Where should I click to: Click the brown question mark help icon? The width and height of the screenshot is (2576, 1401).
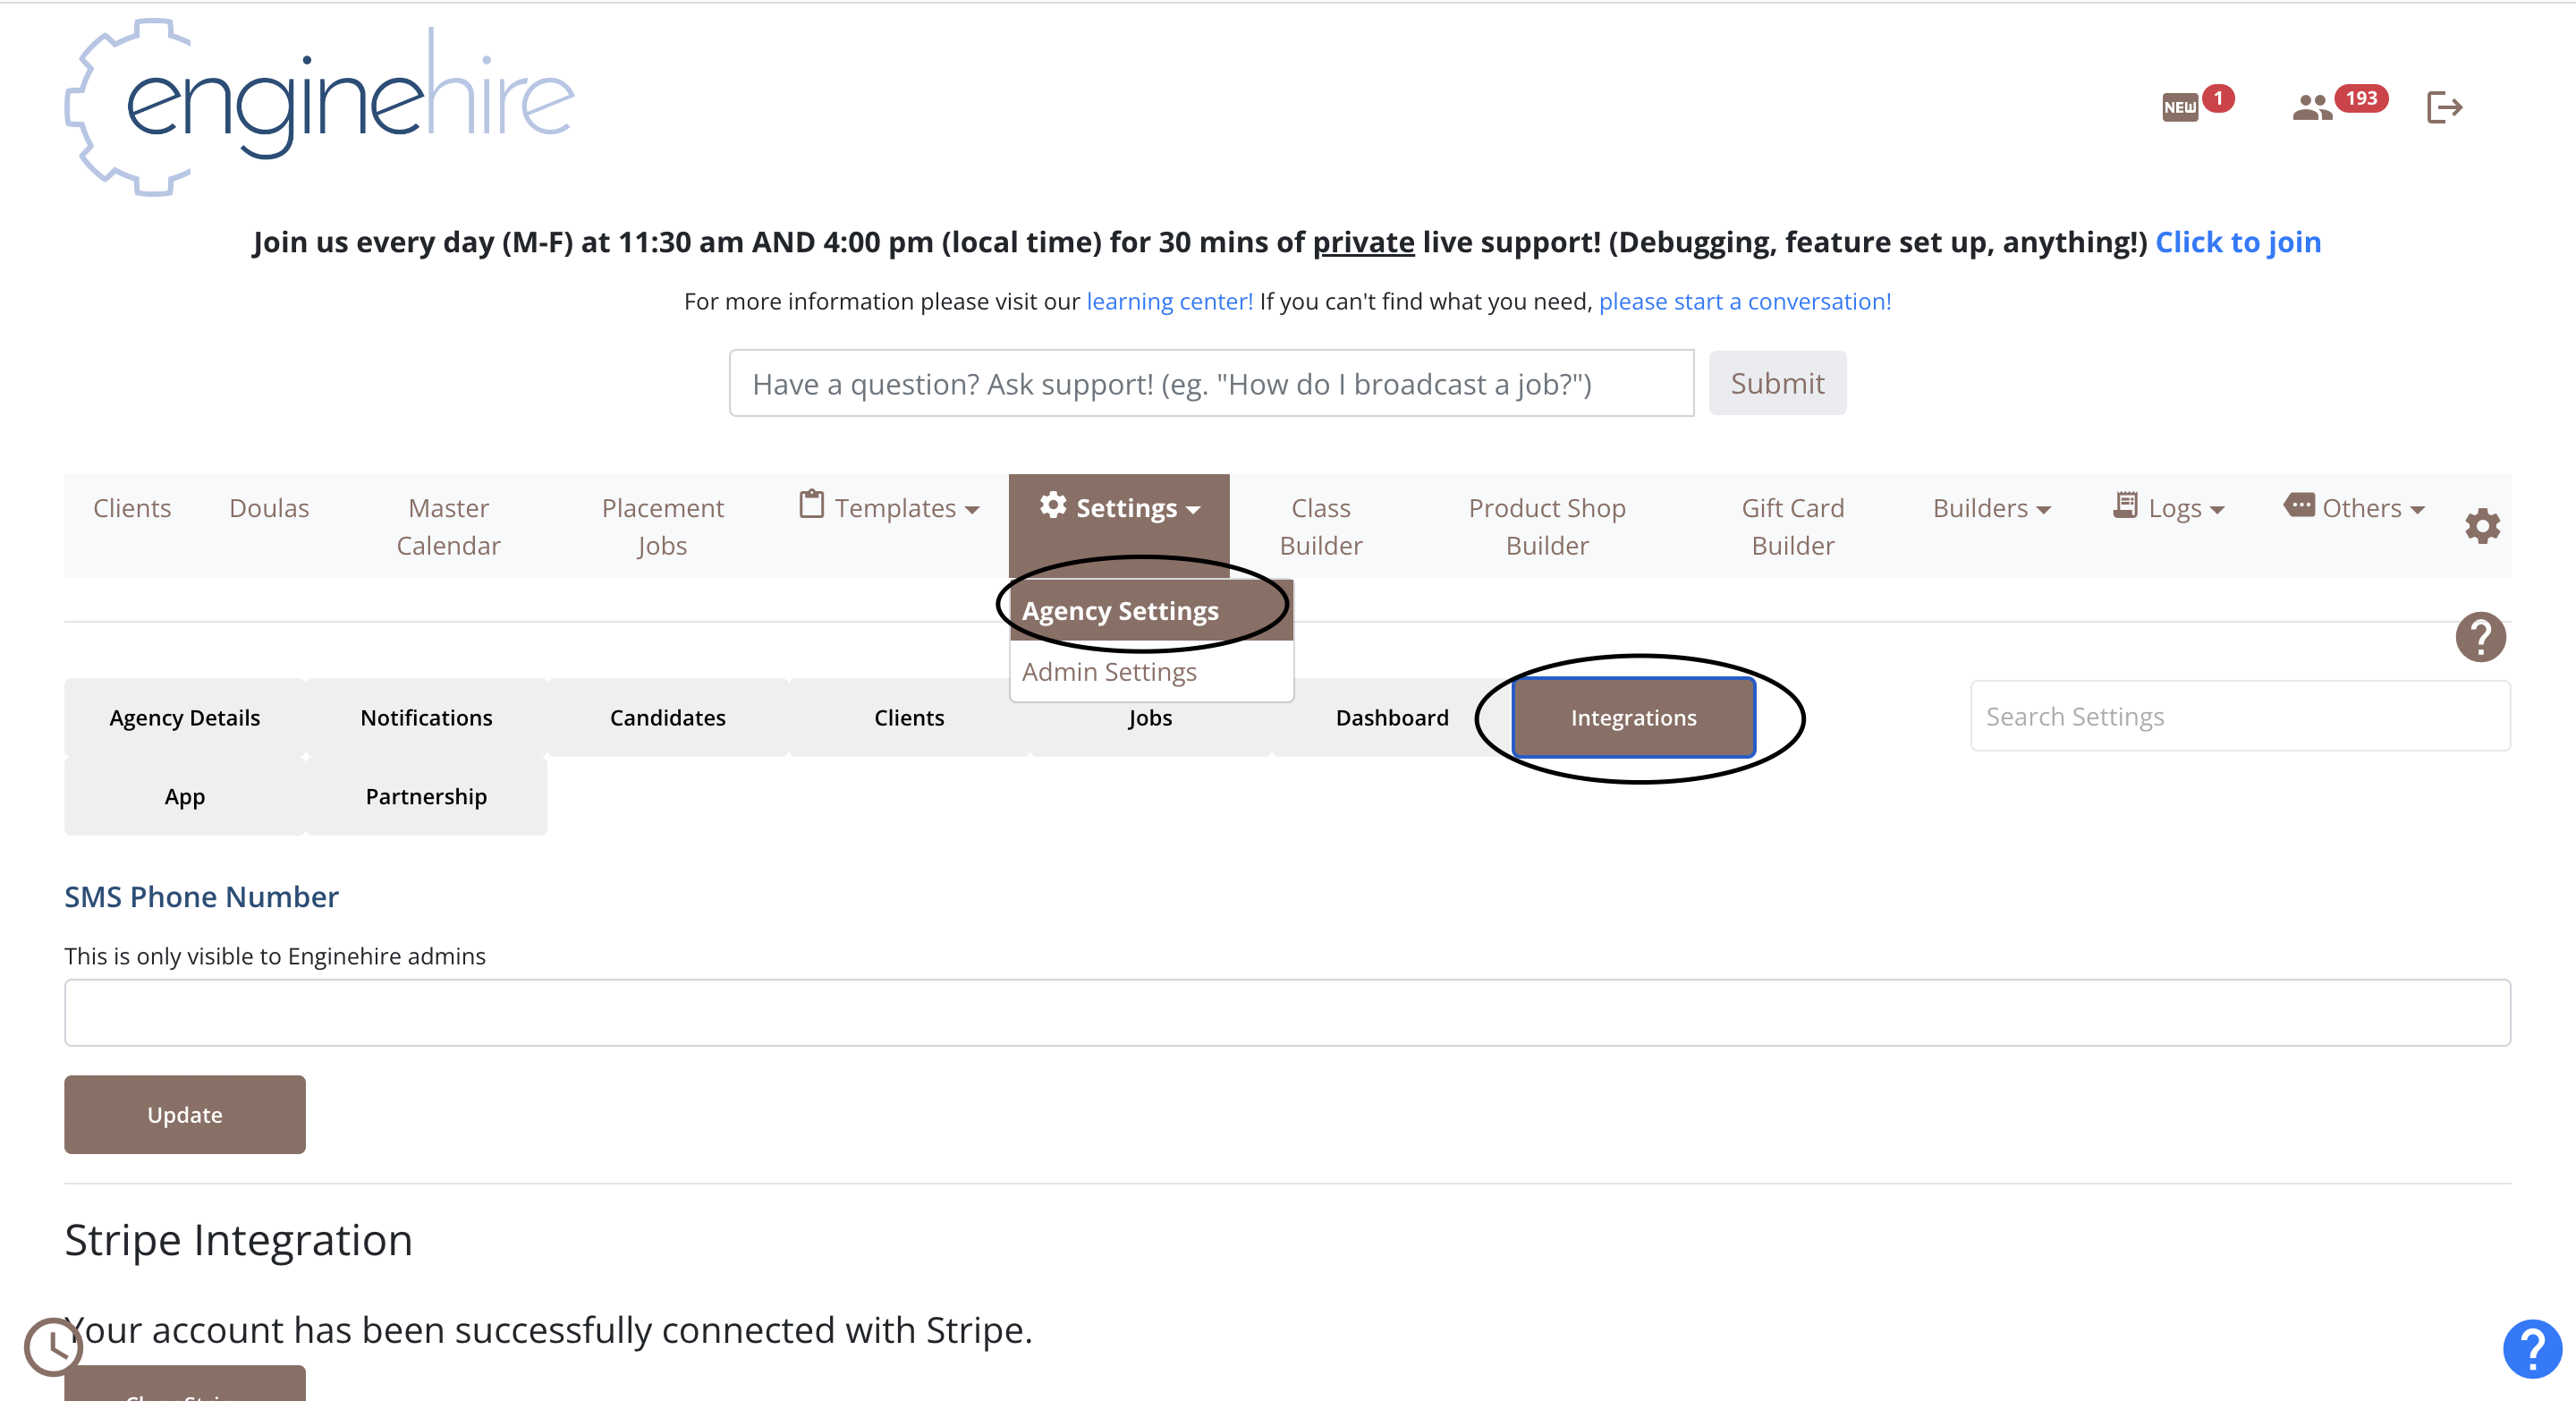click(2480, 637)
